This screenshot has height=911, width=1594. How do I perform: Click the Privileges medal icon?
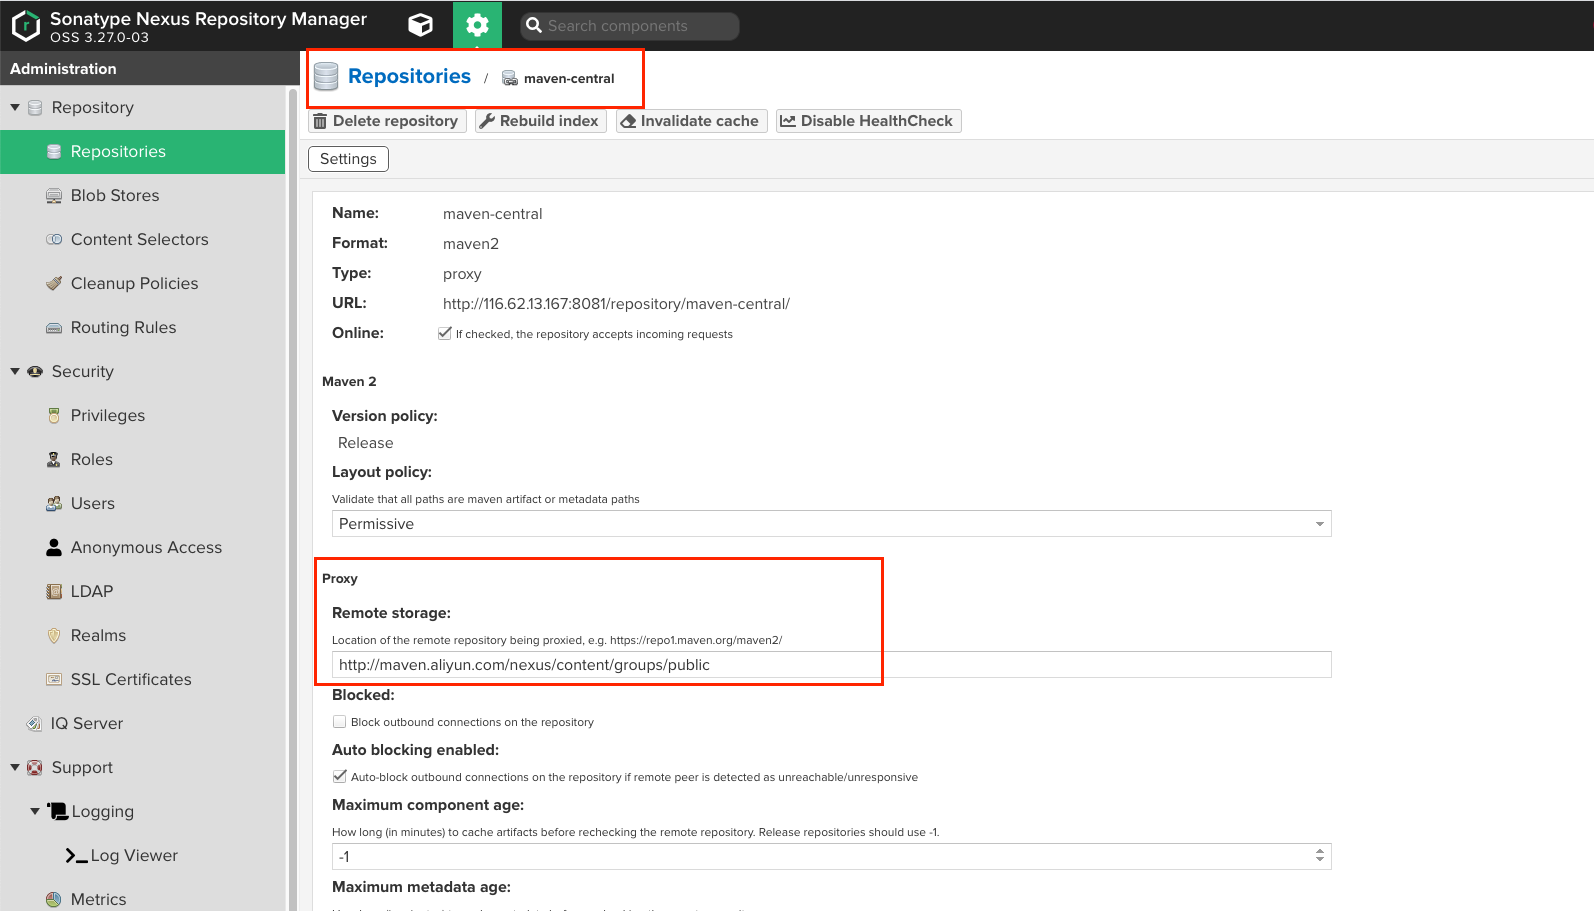[x=54, y=416]
